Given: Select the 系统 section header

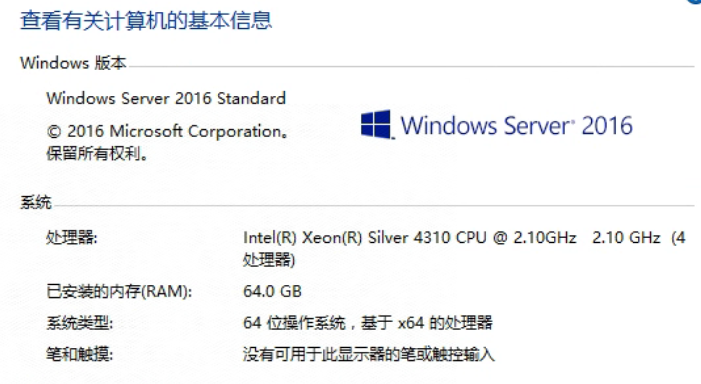Looking at the screenshot, I should pyautogui.click(x=36, y=203).
